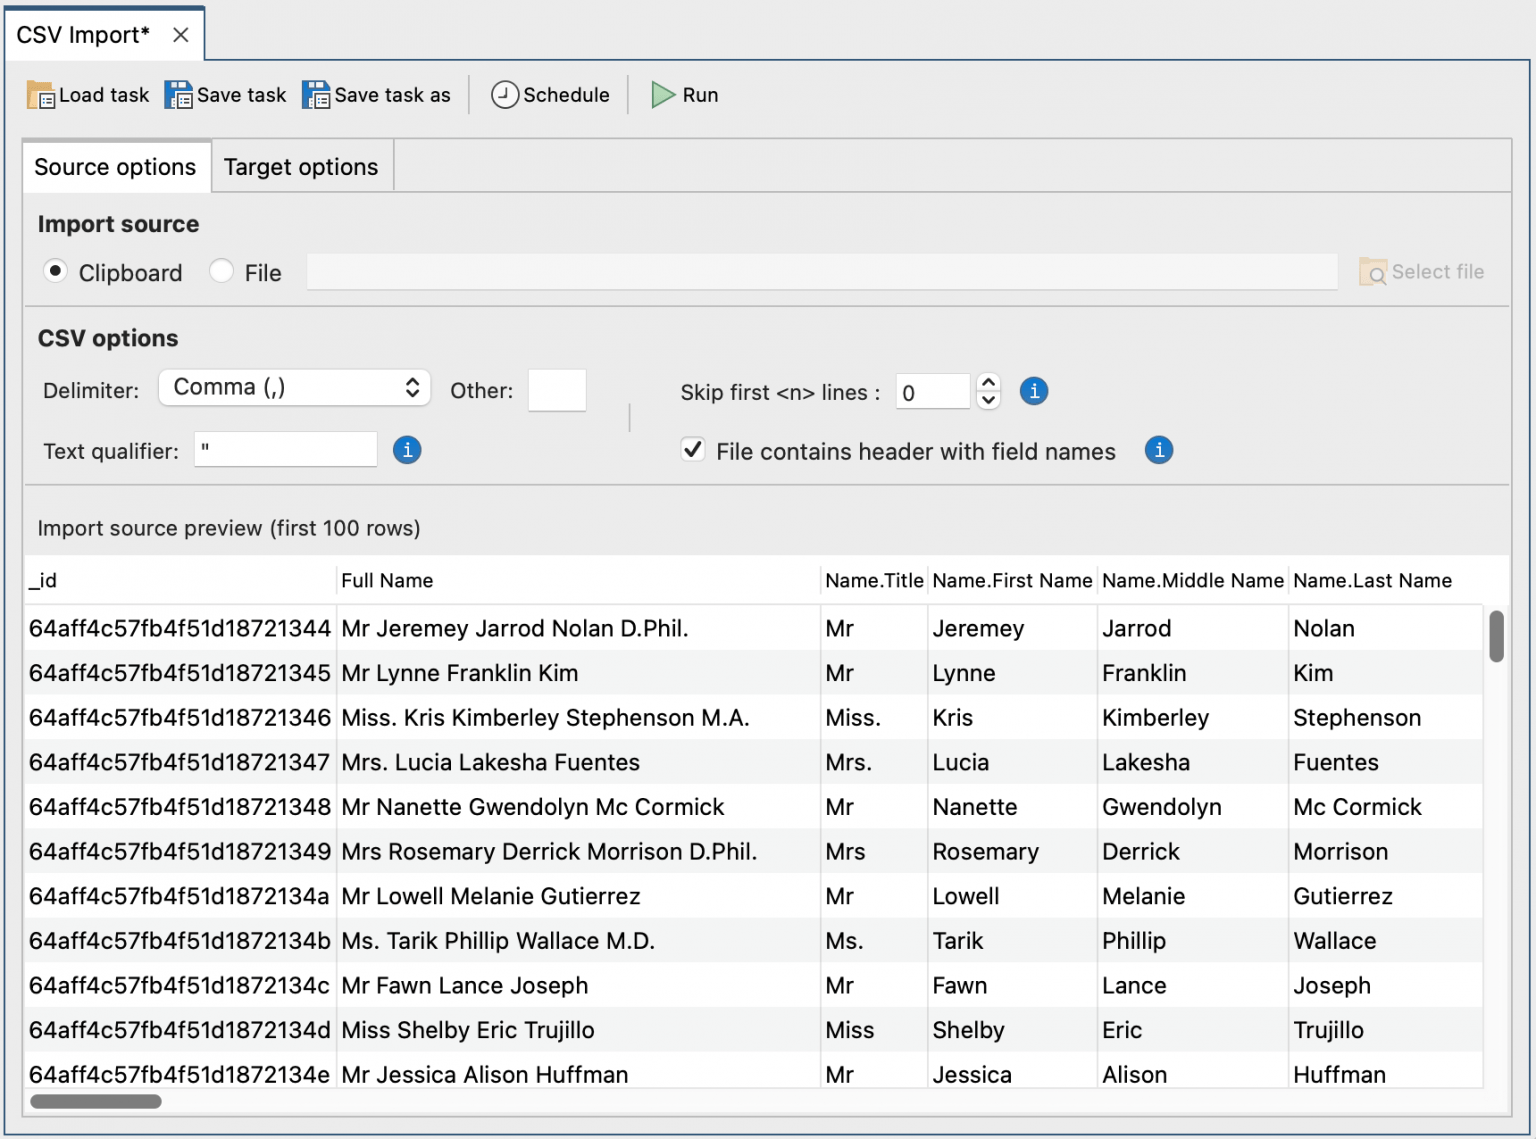Click the info icon beside Text qualifier

coord(407,450)
